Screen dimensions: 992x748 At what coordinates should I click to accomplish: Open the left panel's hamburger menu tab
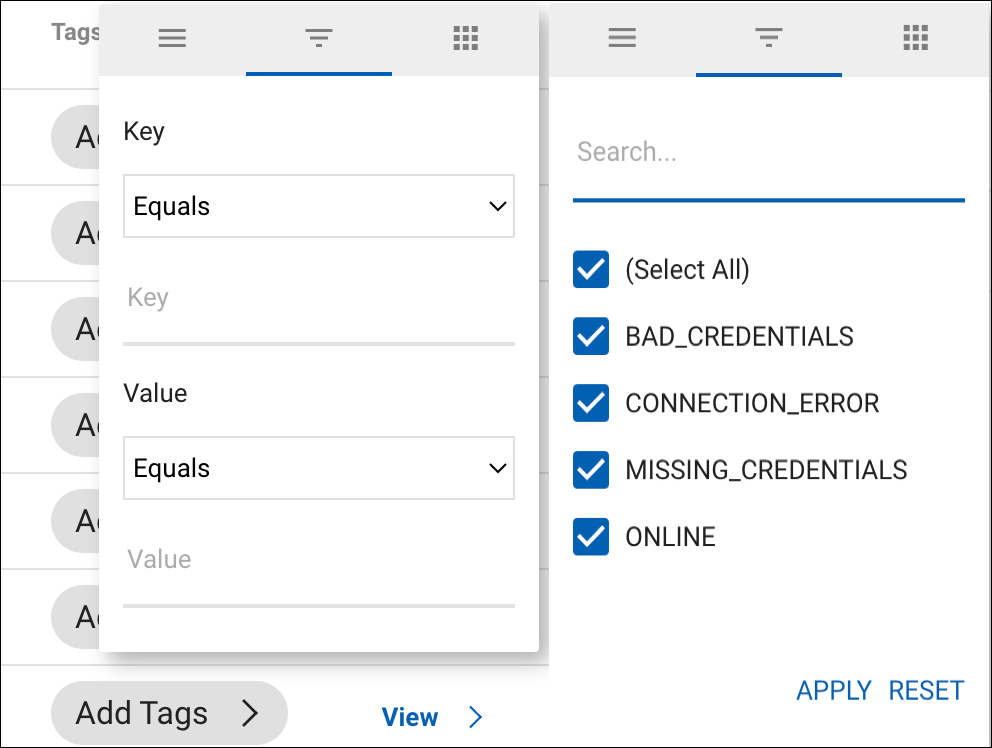tap(172, 39)
